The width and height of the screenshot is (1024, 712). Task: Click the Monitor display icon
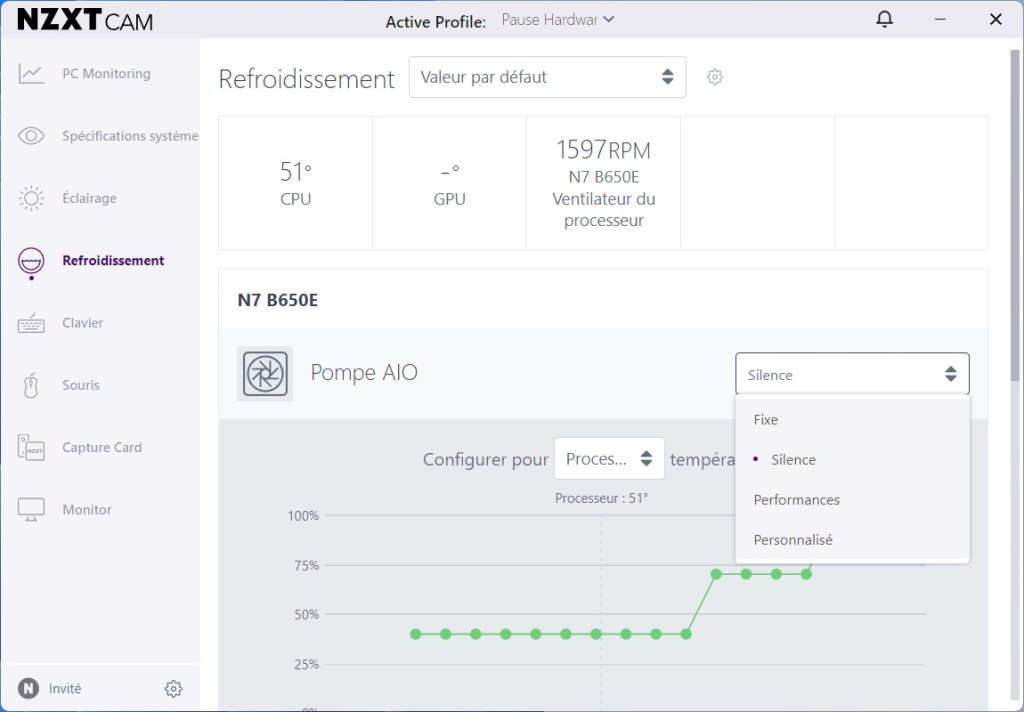click(x=31, y=510)
